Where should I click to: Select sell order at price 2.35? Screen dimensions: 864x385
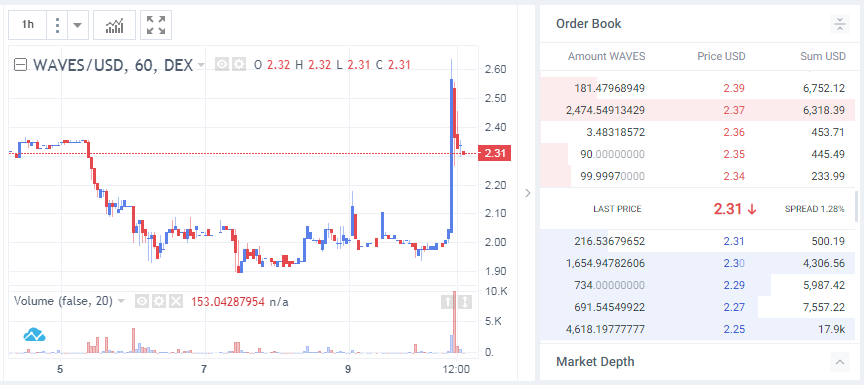click(x=697, y=154)
